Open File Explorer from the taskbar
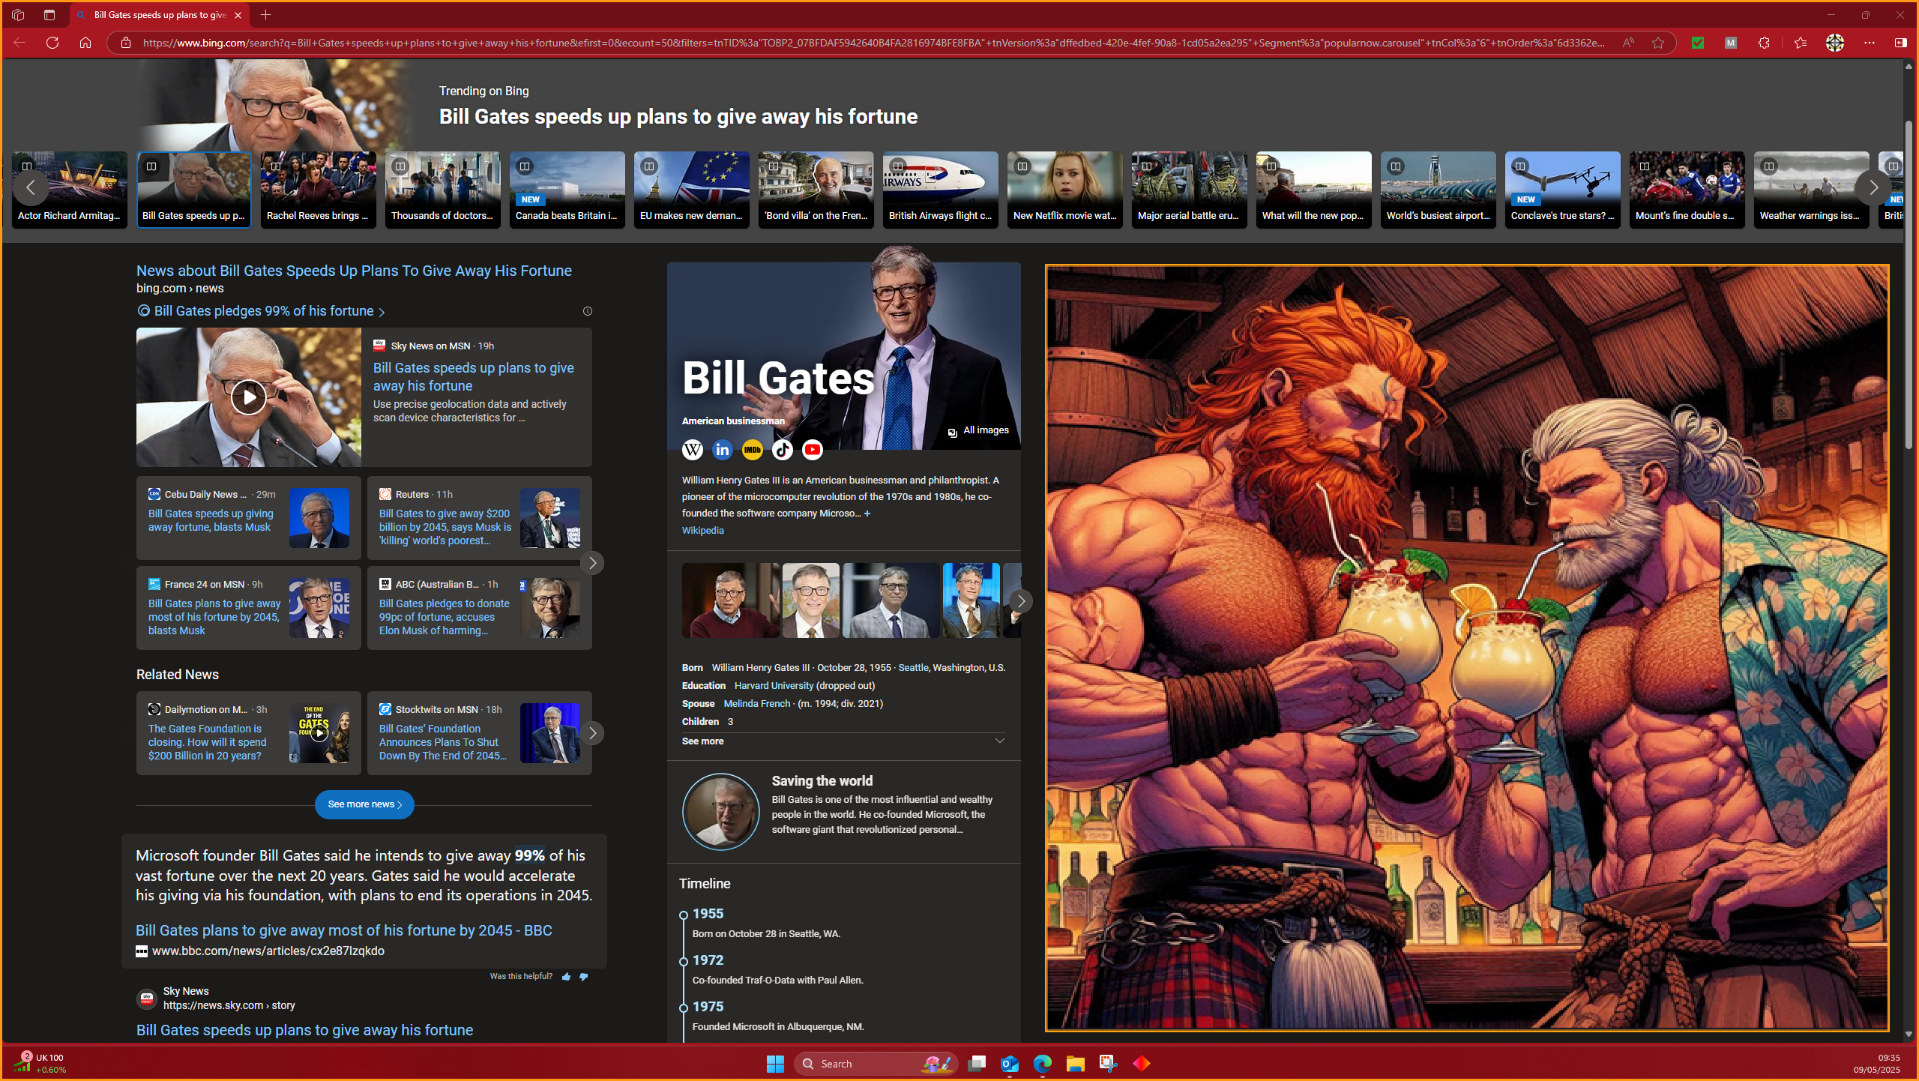 pyautogui.click(x=1075, y=1063)
